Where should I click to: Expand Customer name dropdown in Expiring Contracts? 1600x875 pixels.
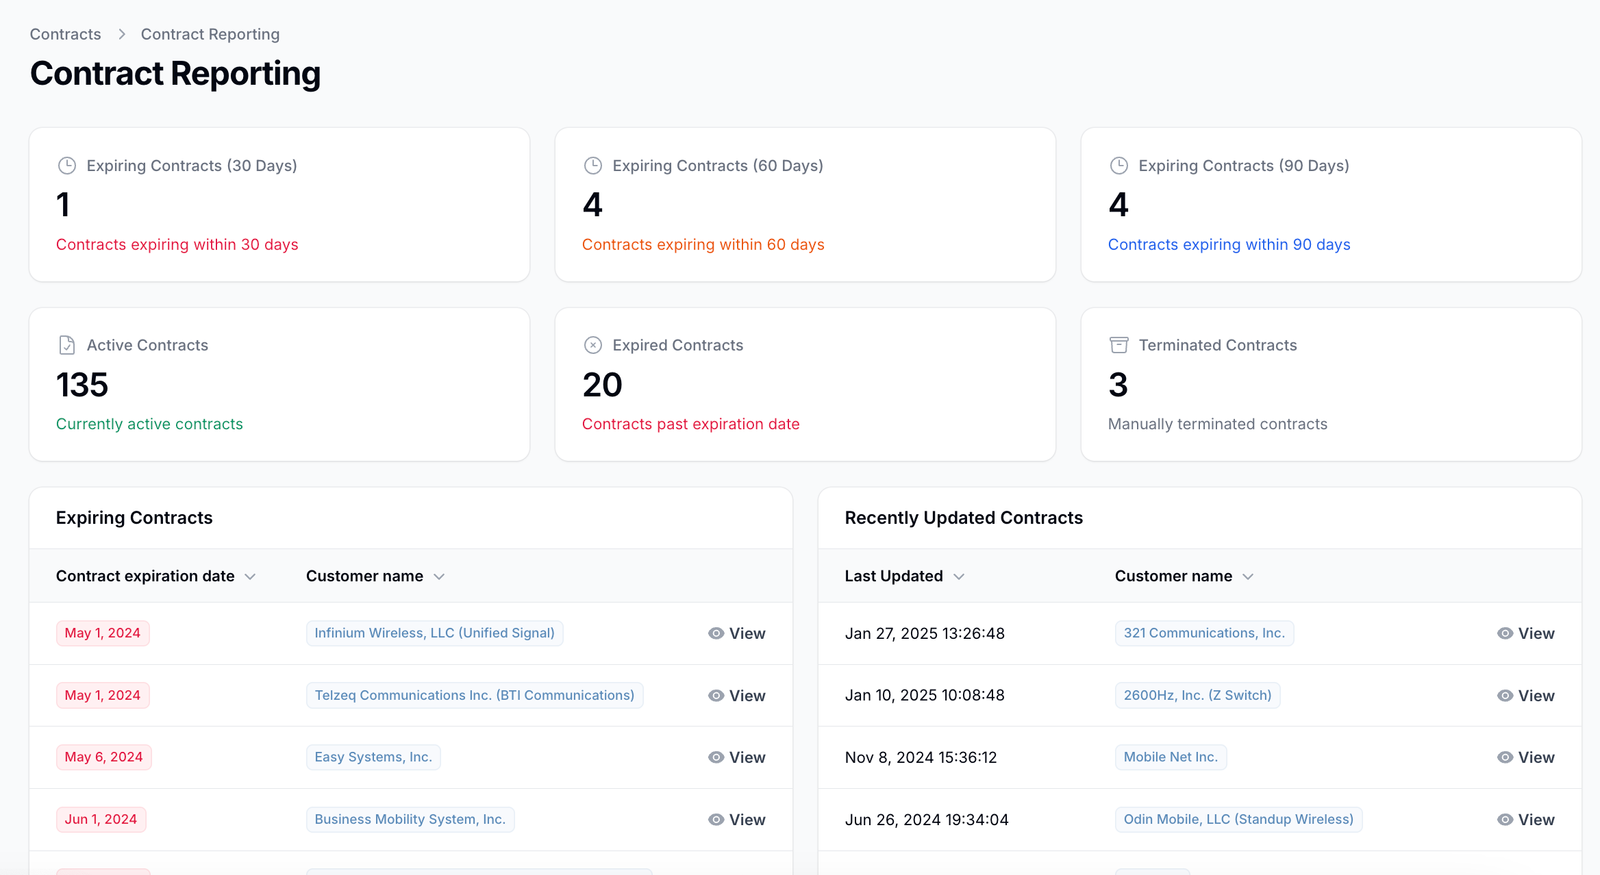tap(439, 577)
